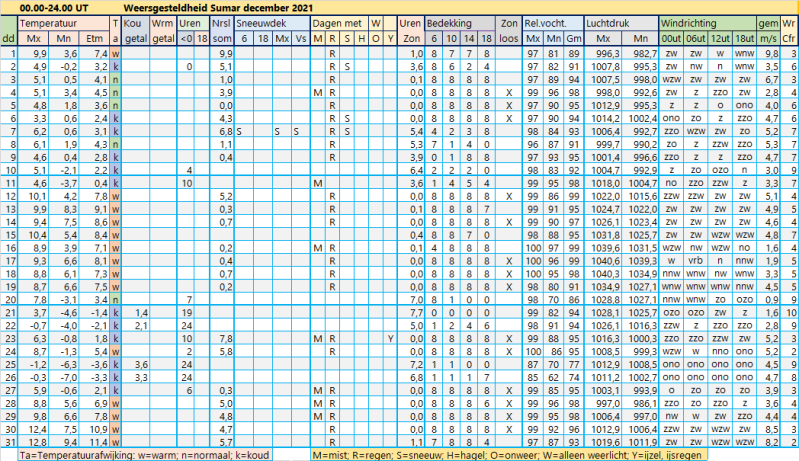Select the 'gem m/s' wind speed header

(768, 29)
